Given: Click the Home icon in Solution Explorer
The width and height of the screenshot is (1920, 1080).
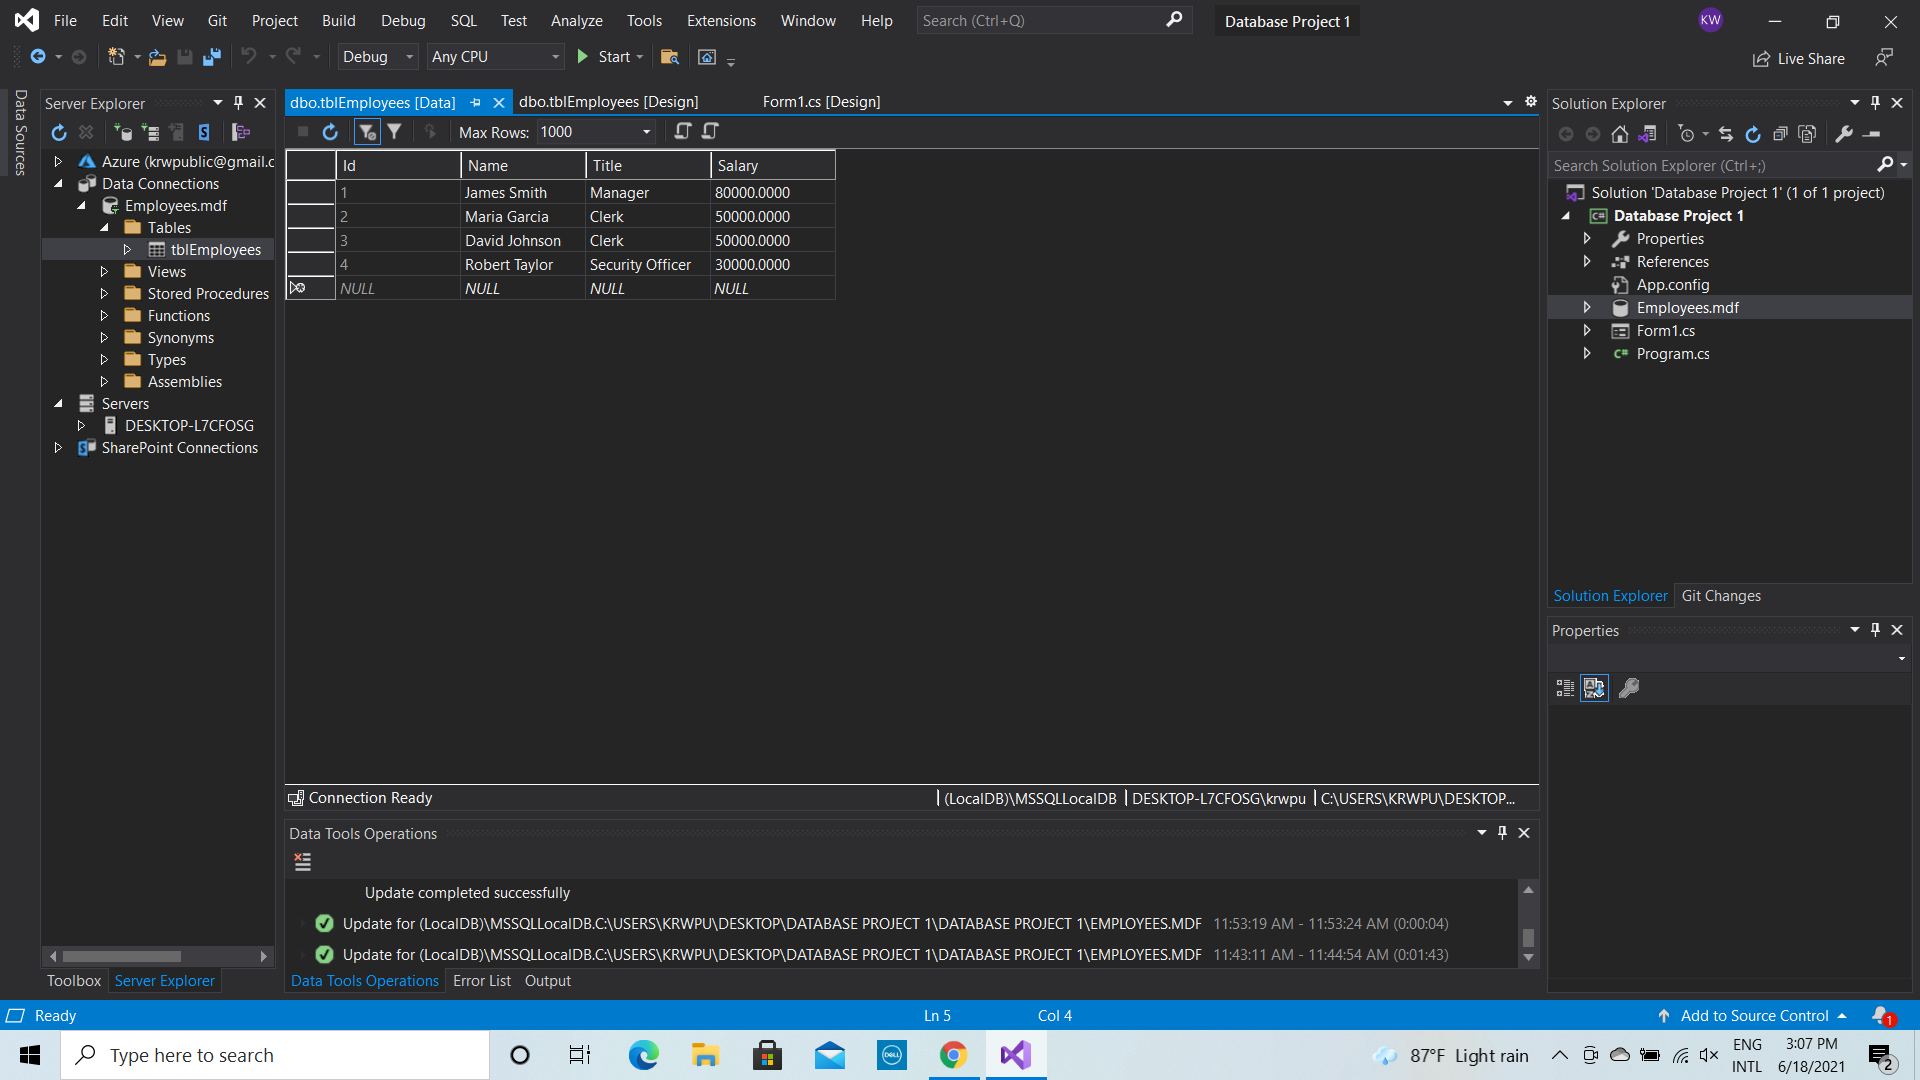Looking at the screenshot, I should click(1620, 134).
